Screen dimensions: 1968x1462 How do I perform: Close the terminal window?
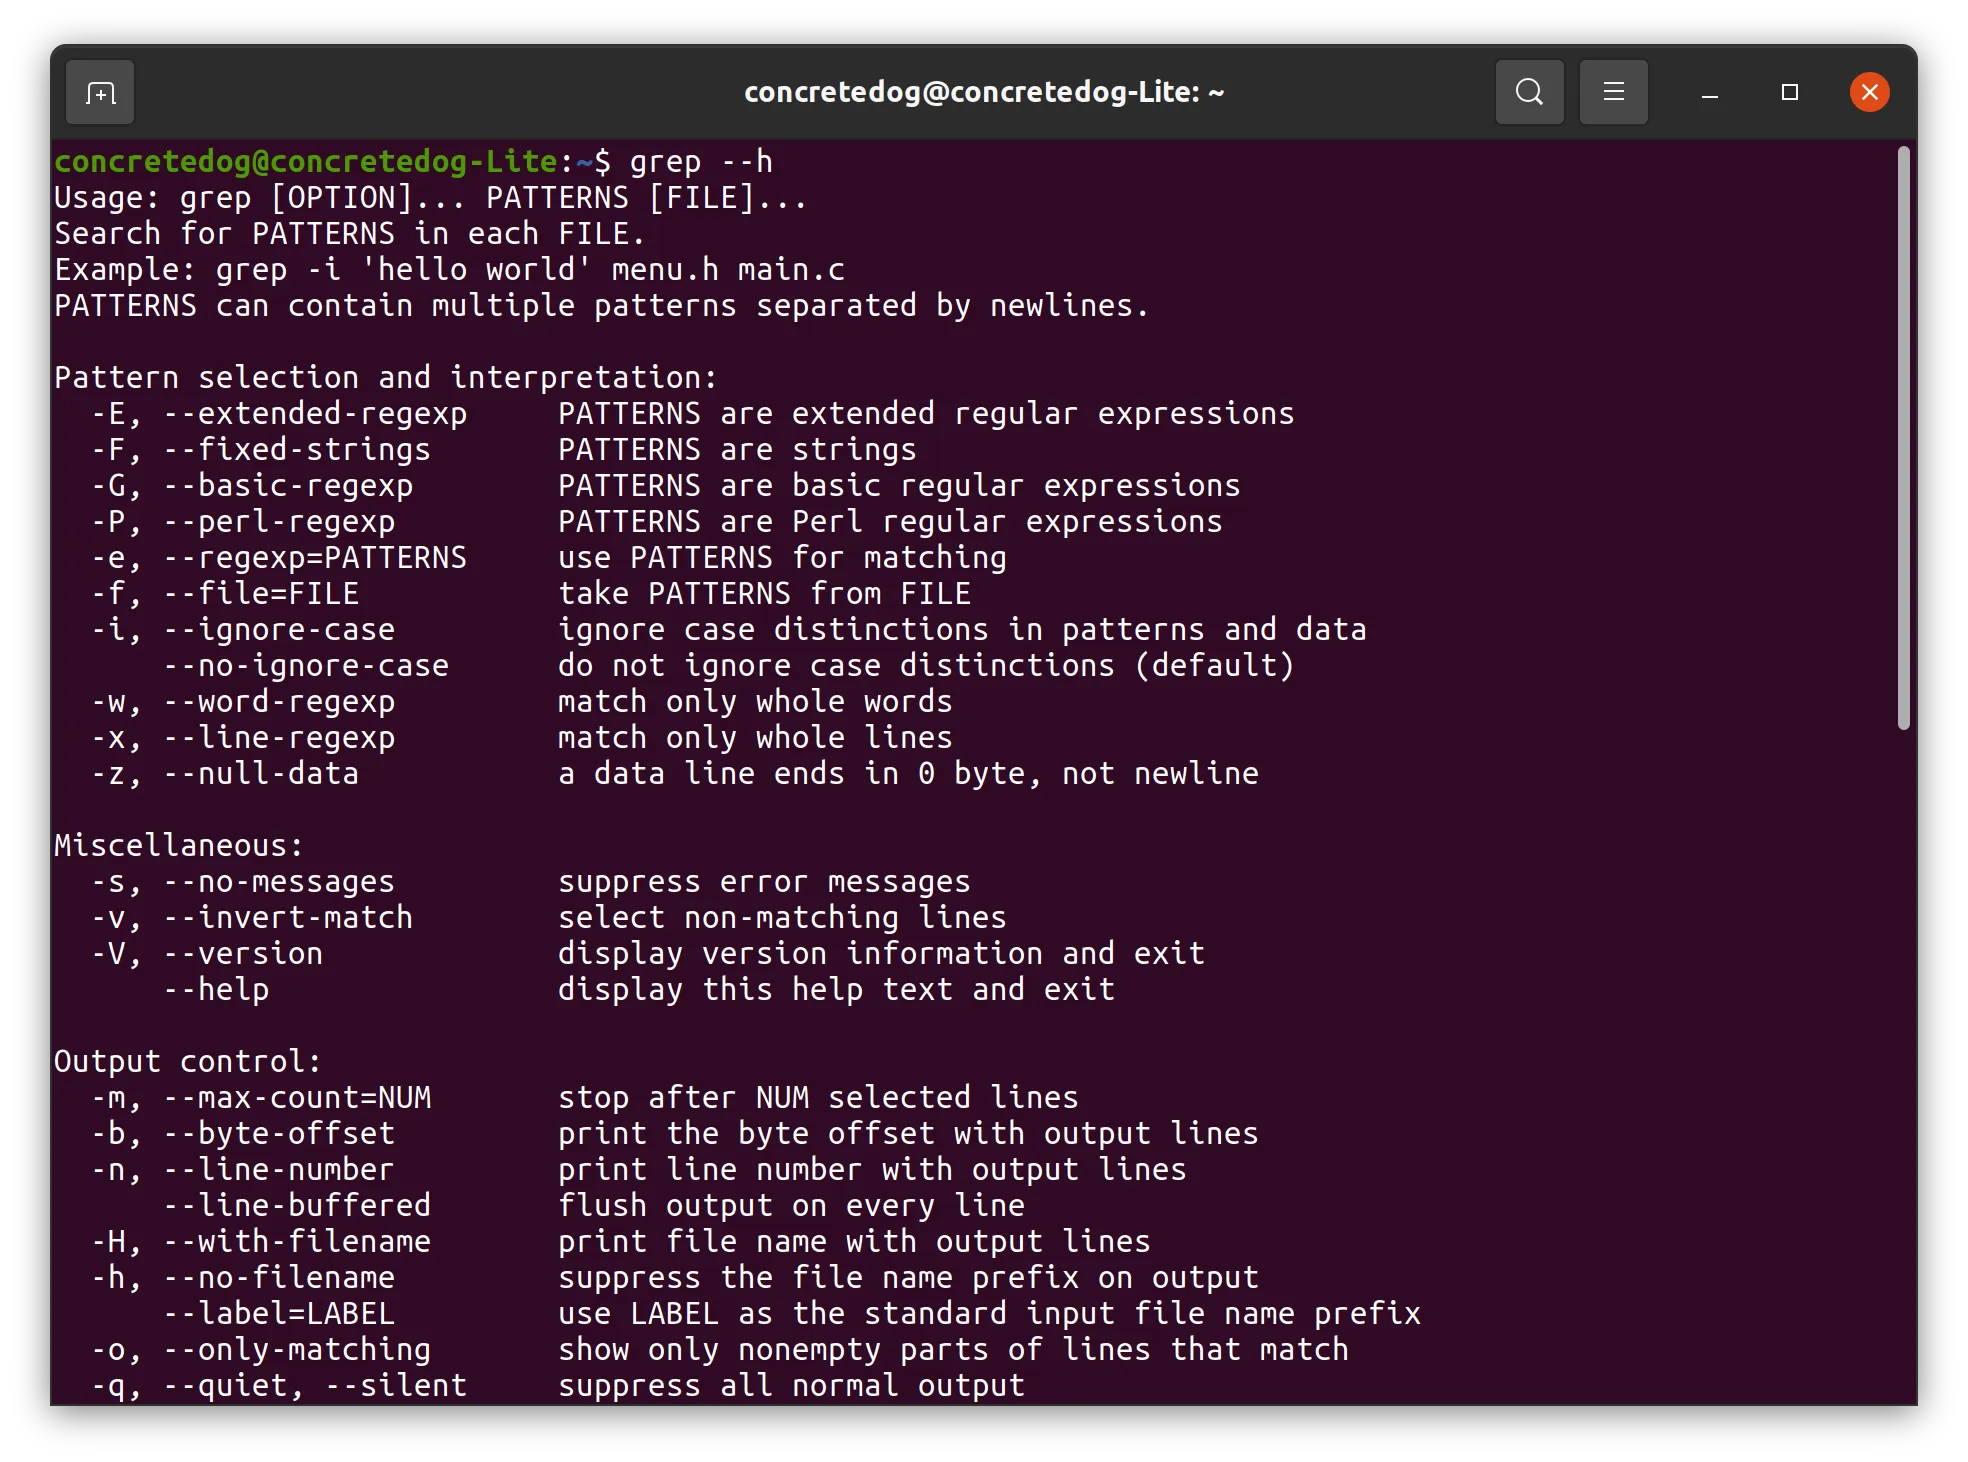[x=1869, y=93]
